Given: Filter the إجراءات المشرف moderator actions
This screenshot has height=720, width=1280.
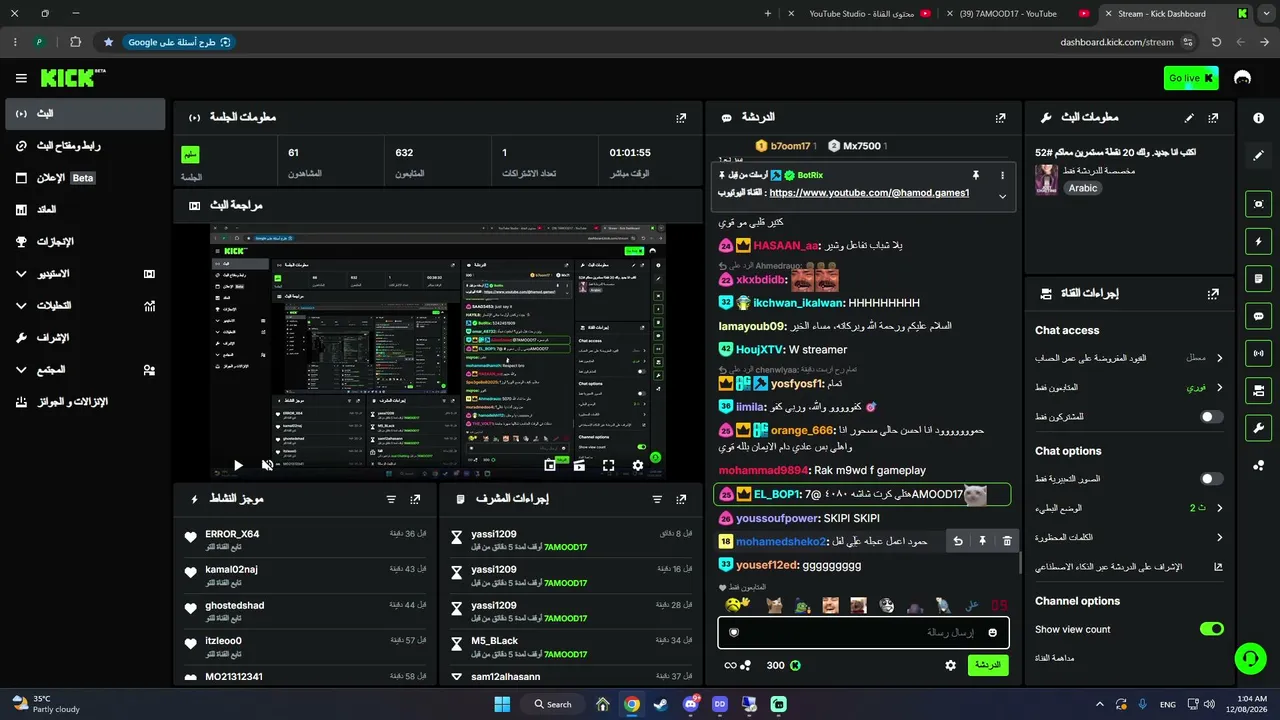Looking at the screenshot, I should point(657,499).
